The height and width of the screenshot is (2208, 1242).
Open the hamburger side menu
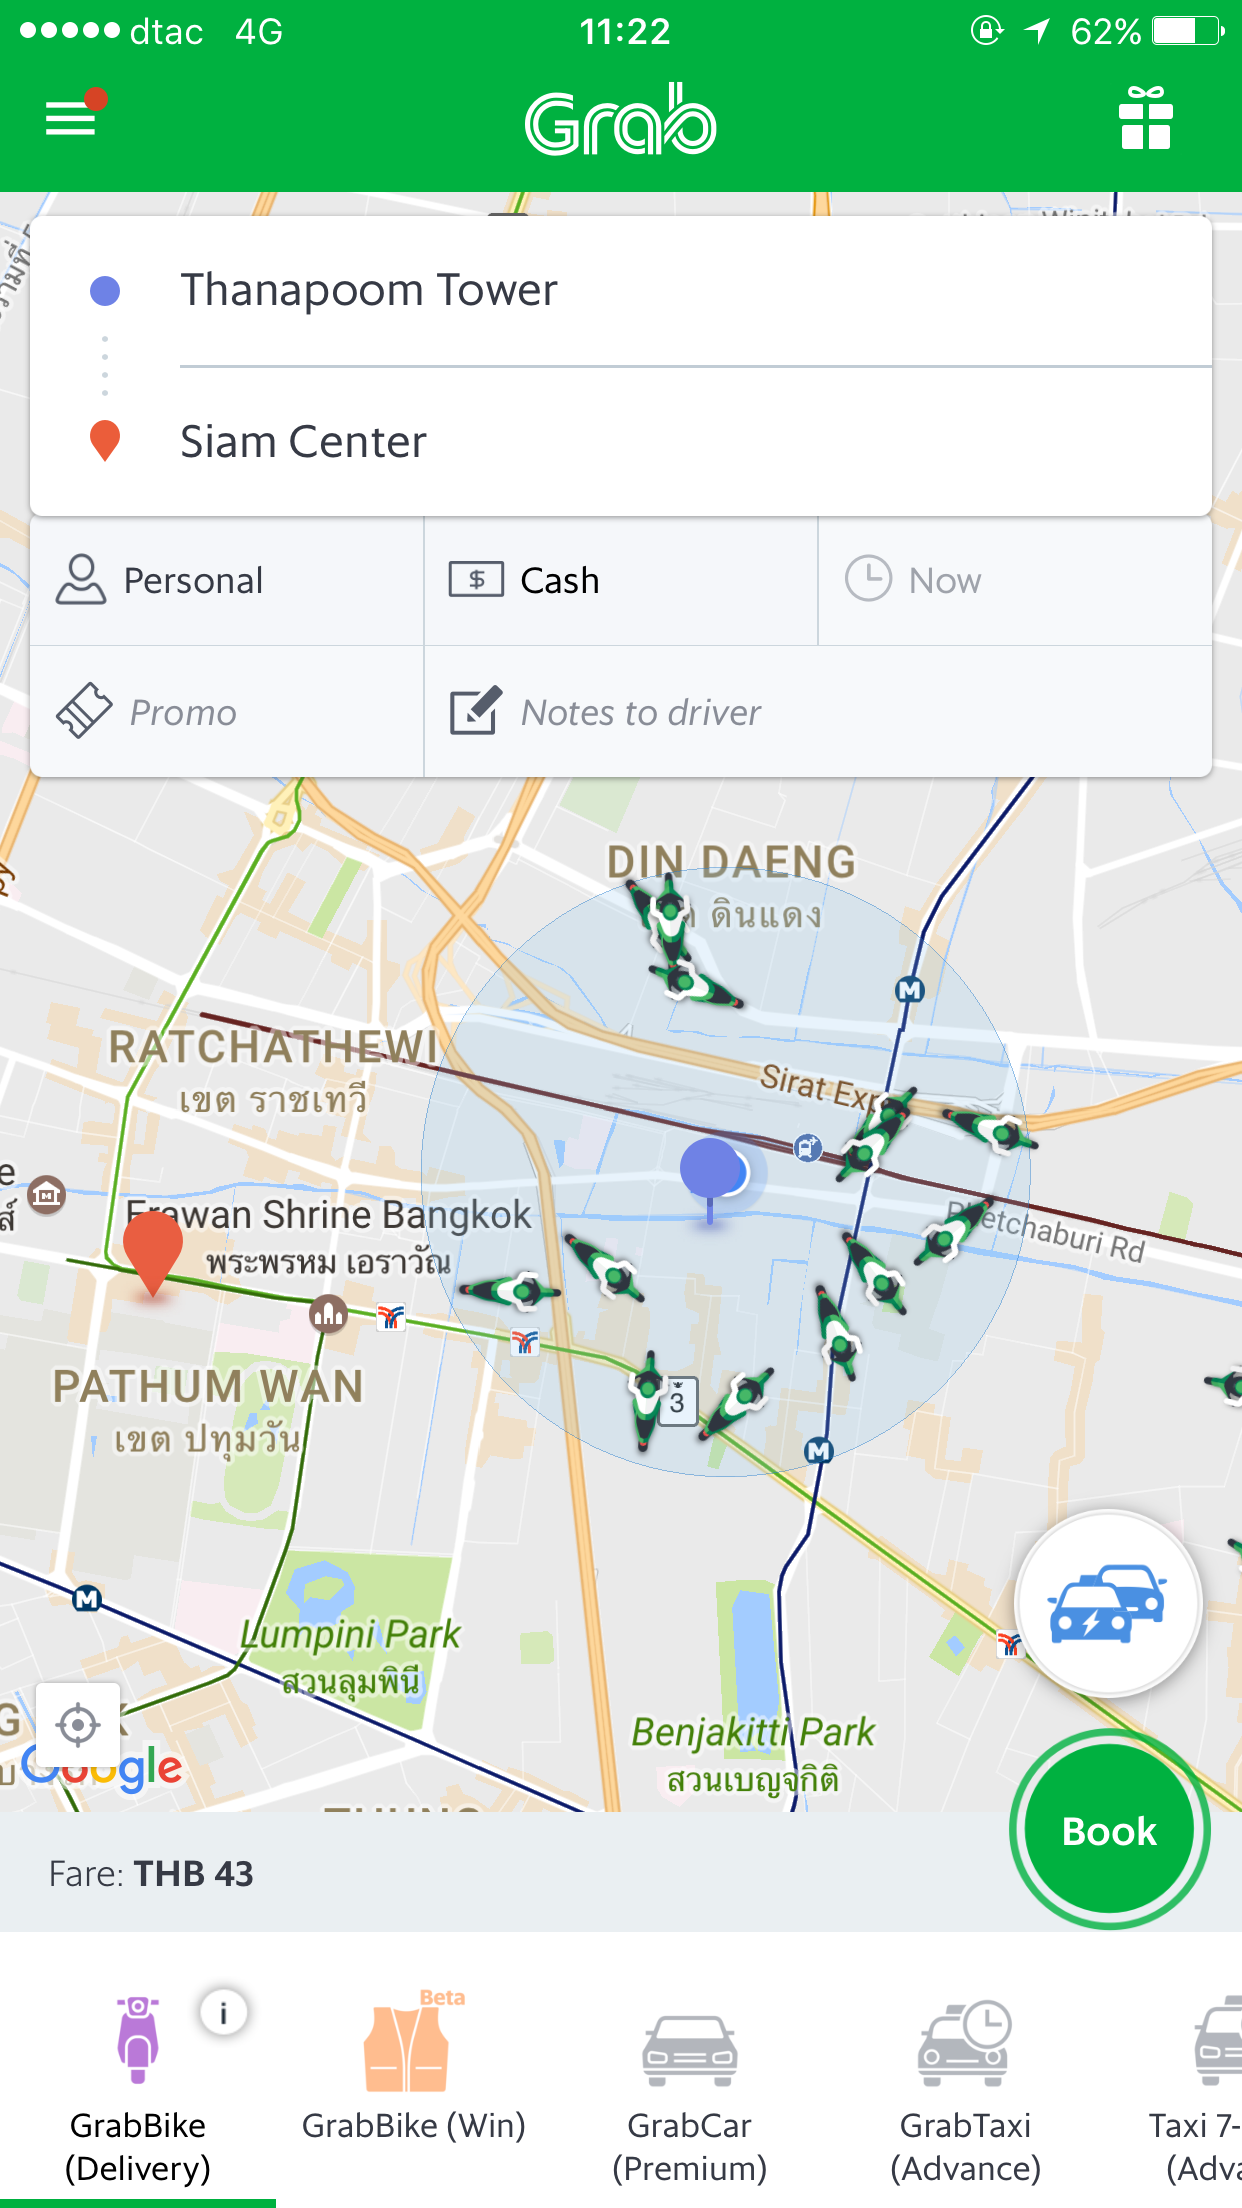coord(71,119)
